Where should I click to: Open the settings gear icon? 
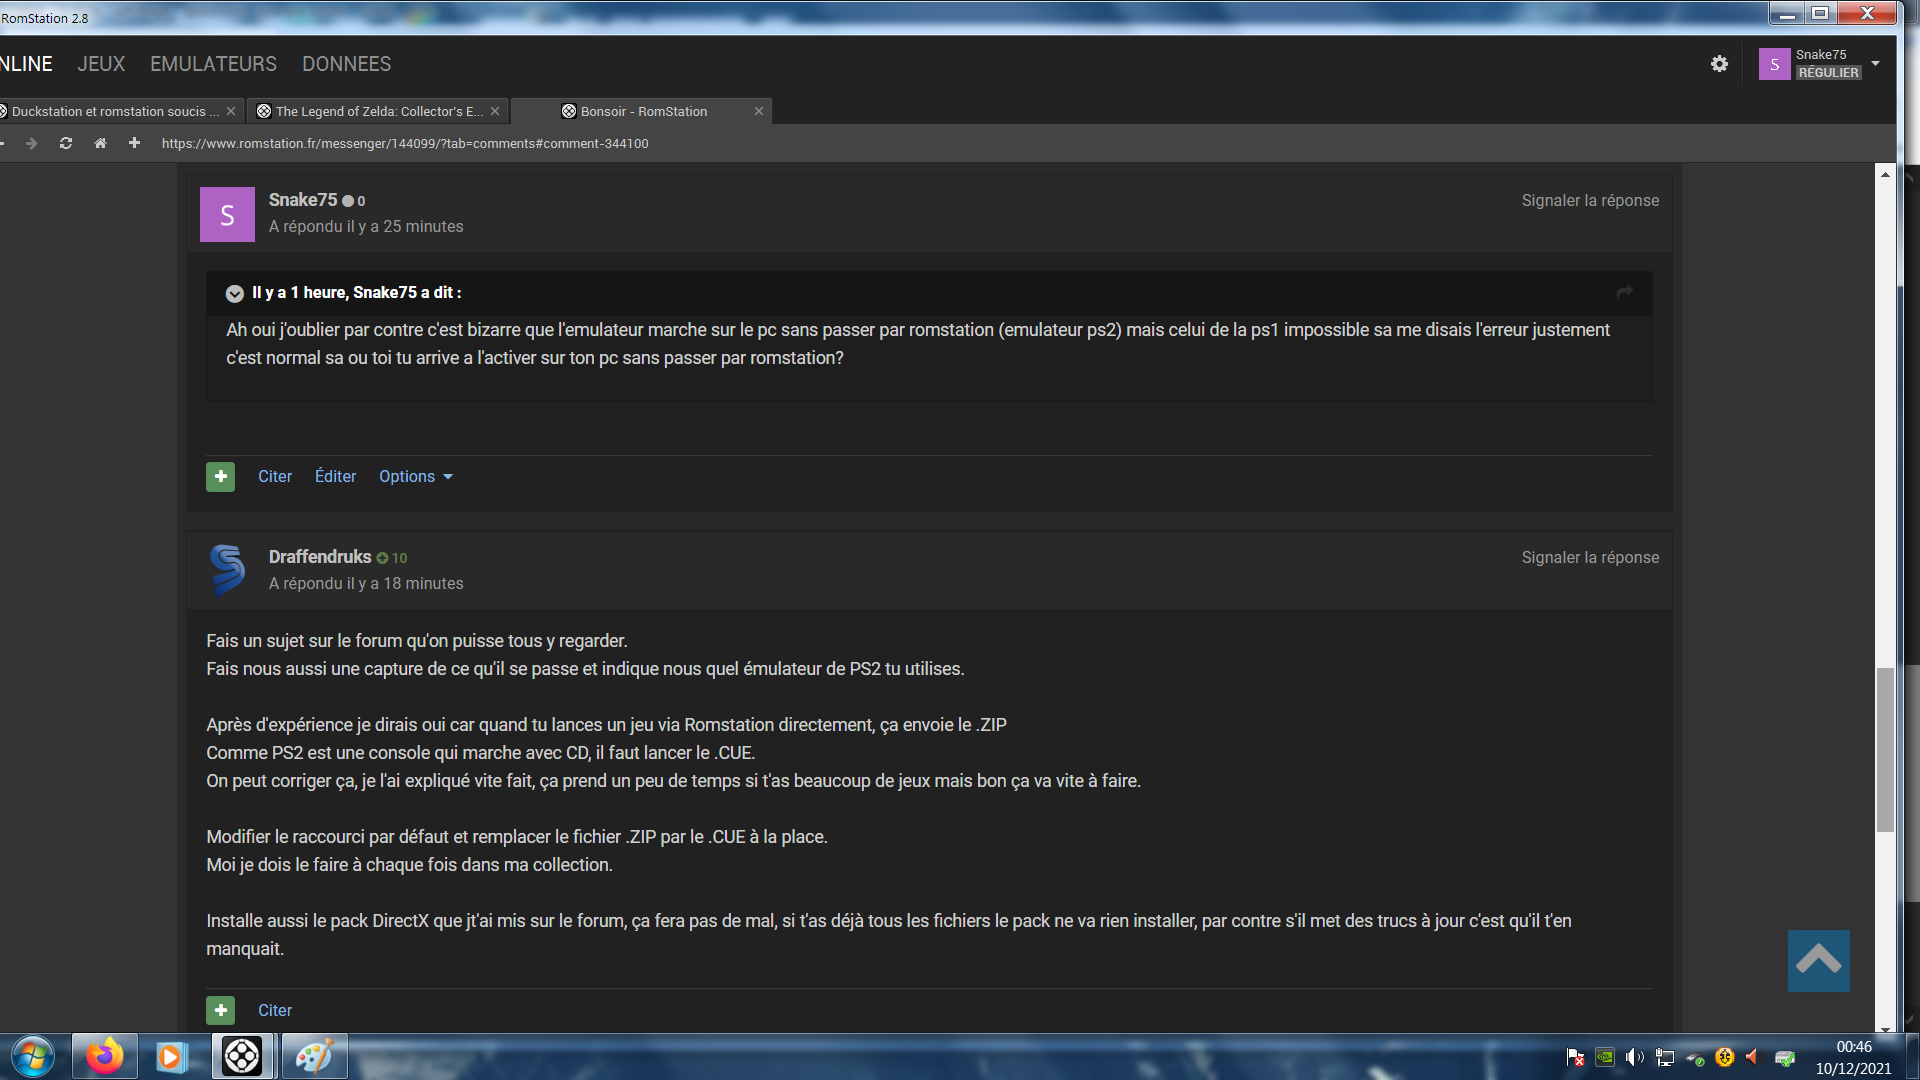[1719, 64]
